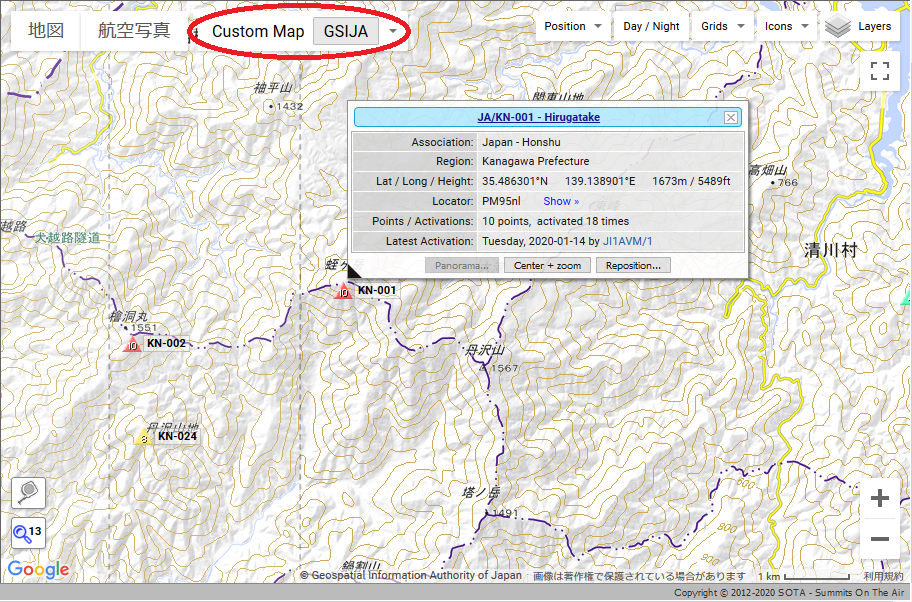Click the GSIJA map source button
The width and height of the screenshot is (912, 602).
tap(345, 31)
